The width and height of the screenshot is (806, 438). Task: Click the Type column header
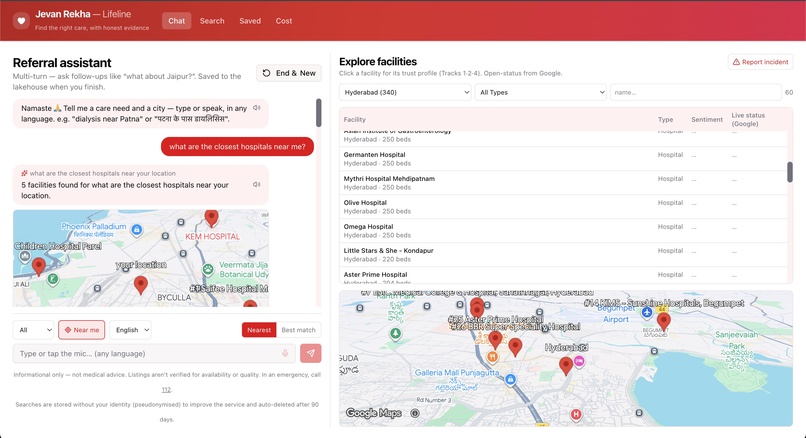(x=665, y=119)
